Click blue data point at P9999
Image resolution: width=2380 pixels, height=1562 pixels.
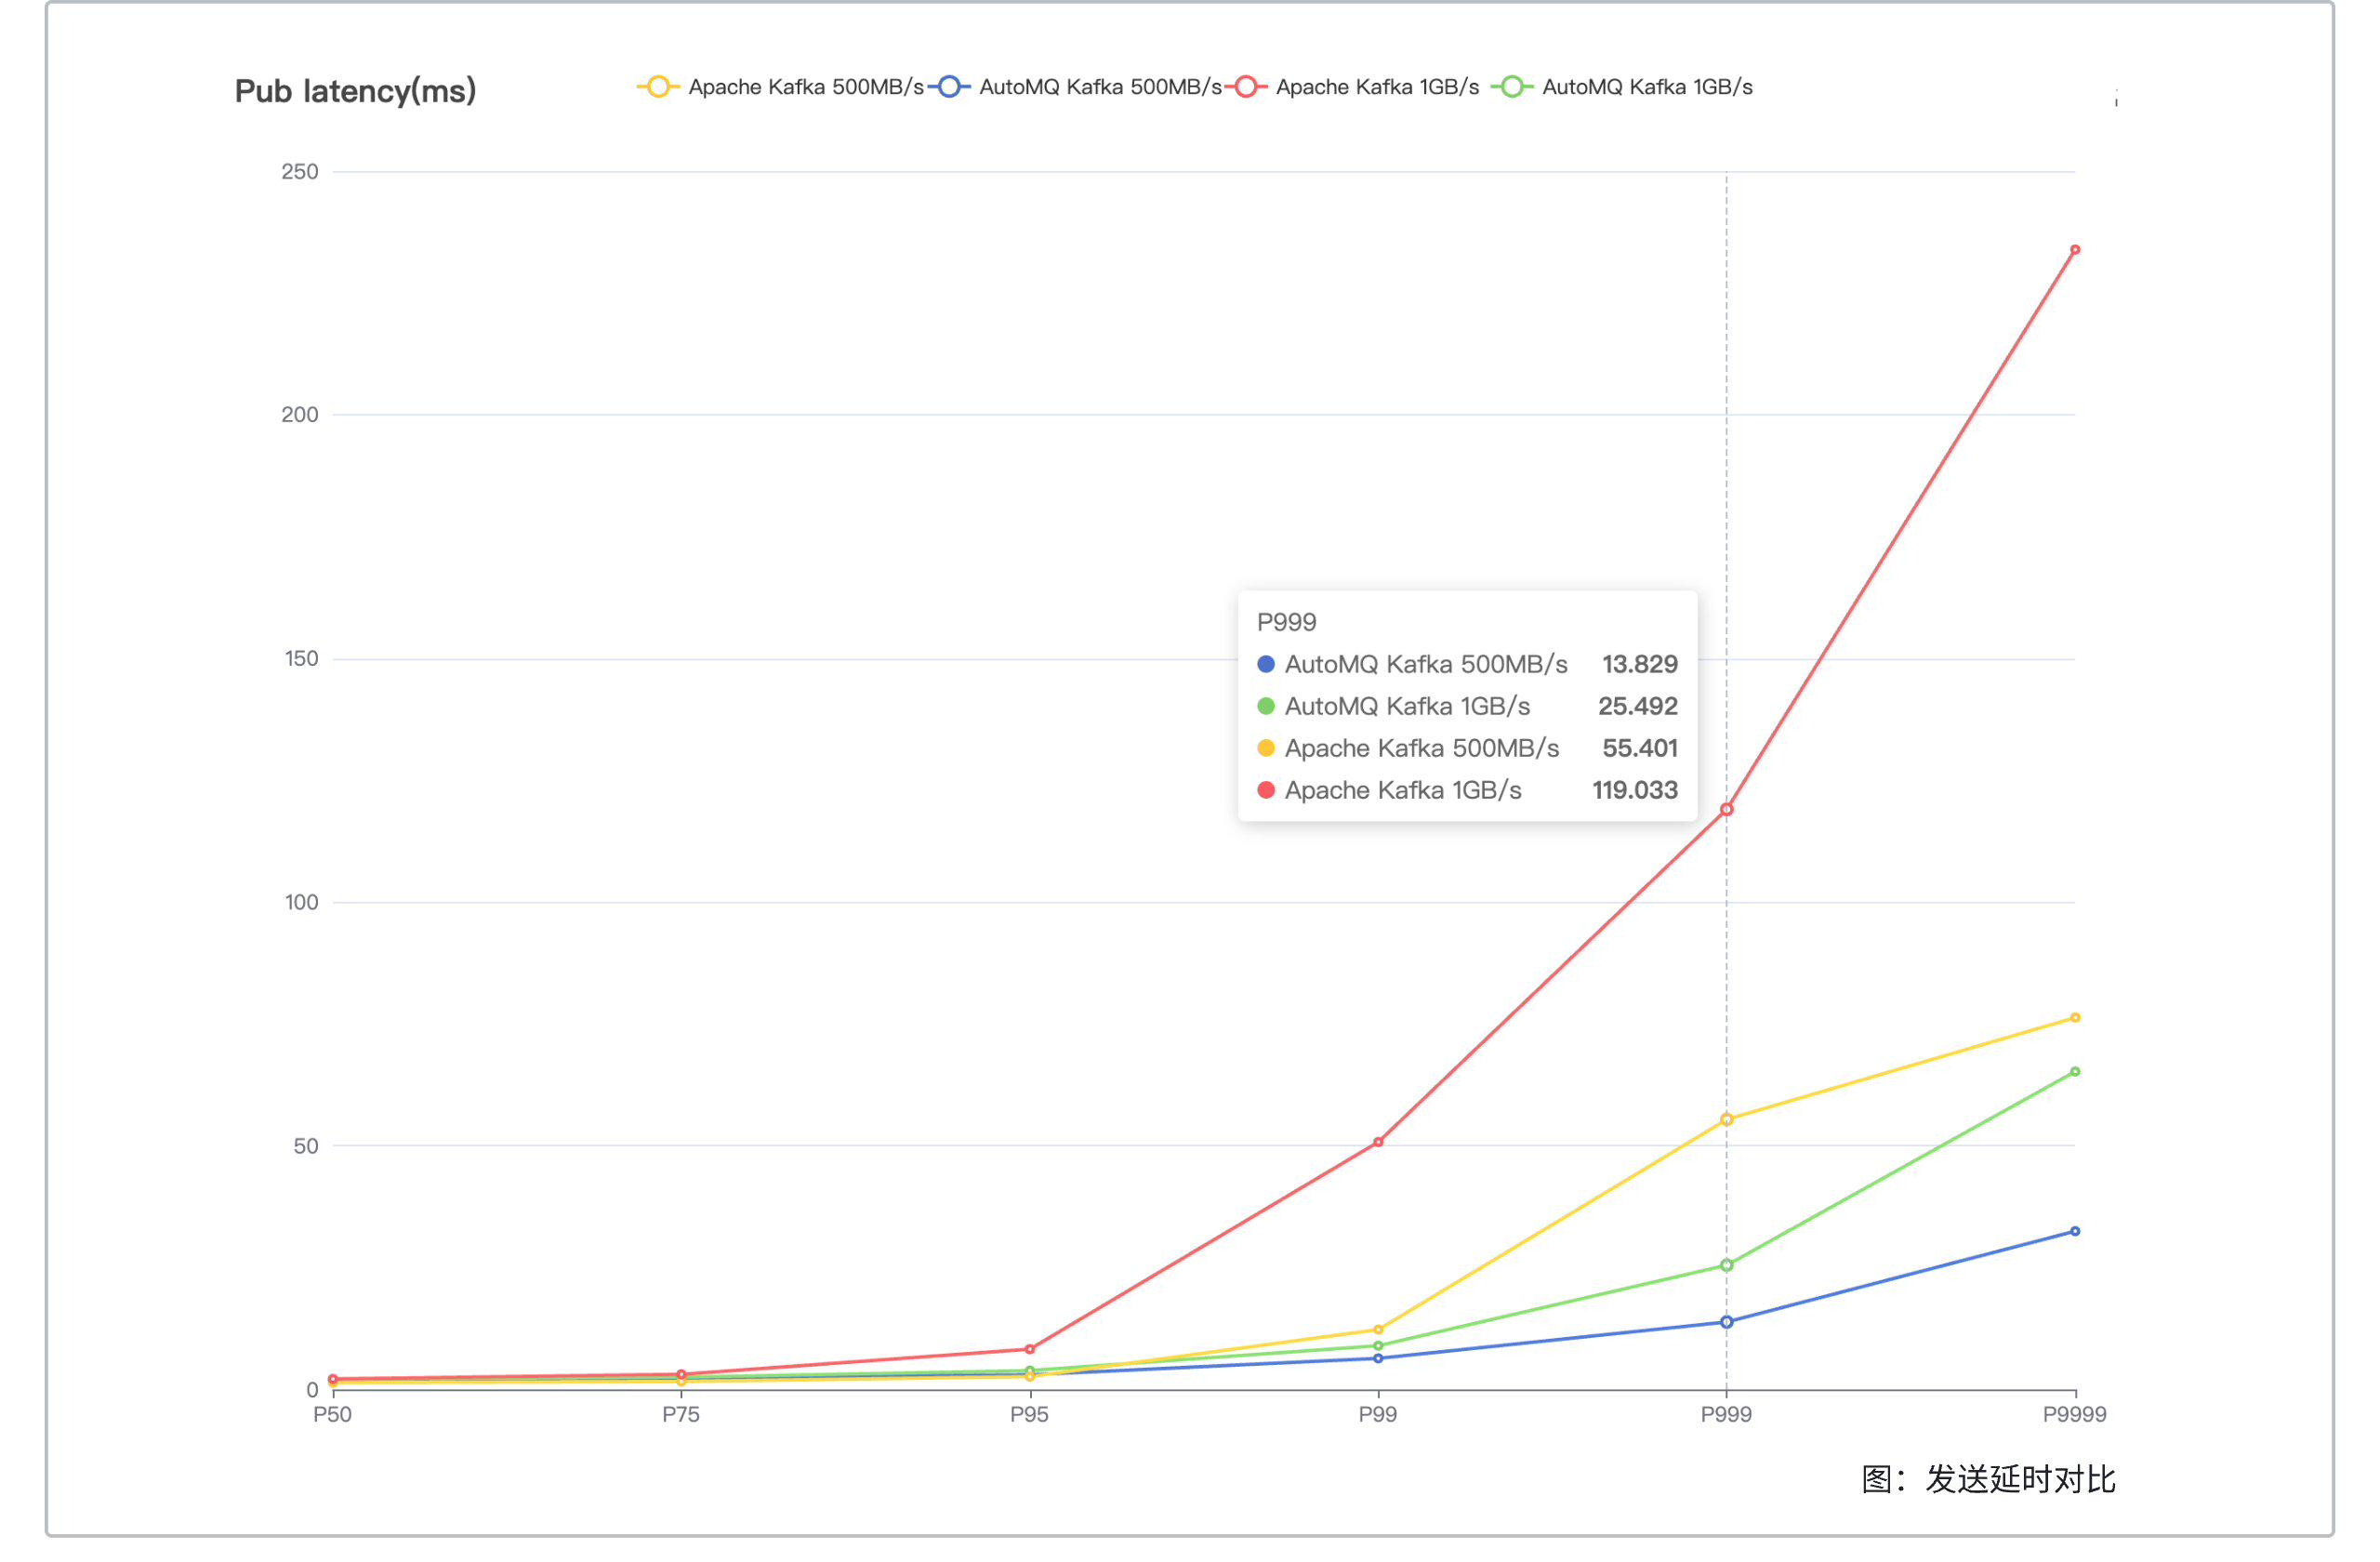click(x=2075, y=1231)
